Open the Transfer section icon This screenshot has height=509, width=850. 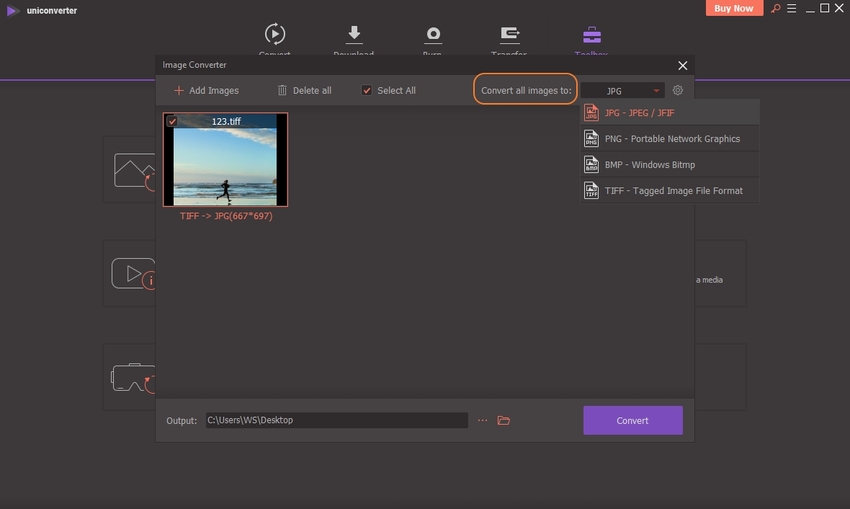(509, 34)
